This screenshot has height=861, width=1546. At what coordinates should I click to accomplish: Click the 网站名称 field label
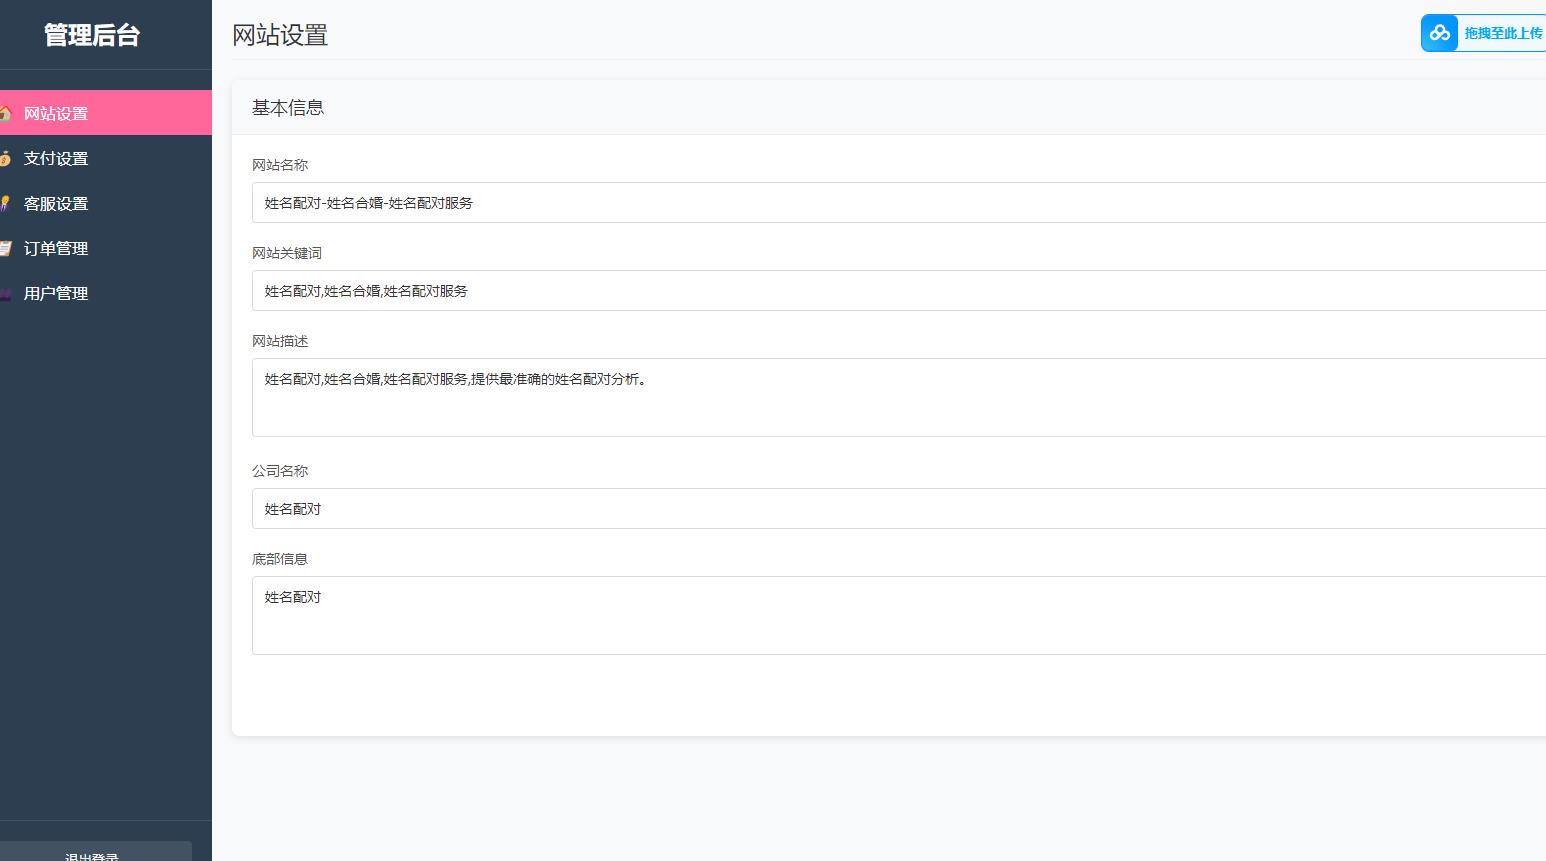280,165
